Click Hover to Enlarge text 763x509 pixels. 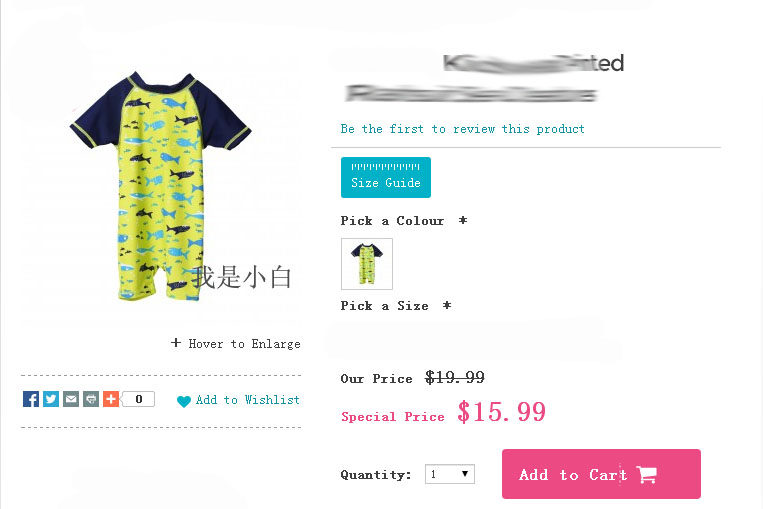click(x=244, y=344)
